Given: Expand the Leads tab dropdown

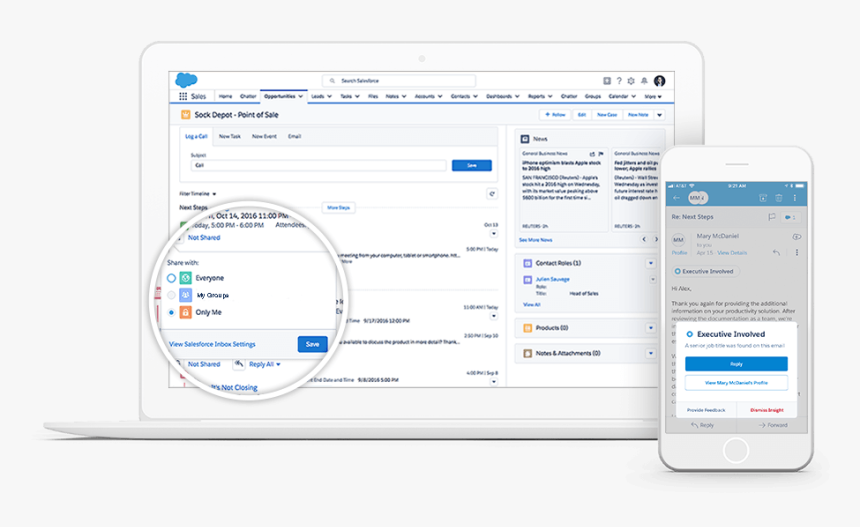Looking at the screenshot, I should pyautogui.click(x=330, y=97).
